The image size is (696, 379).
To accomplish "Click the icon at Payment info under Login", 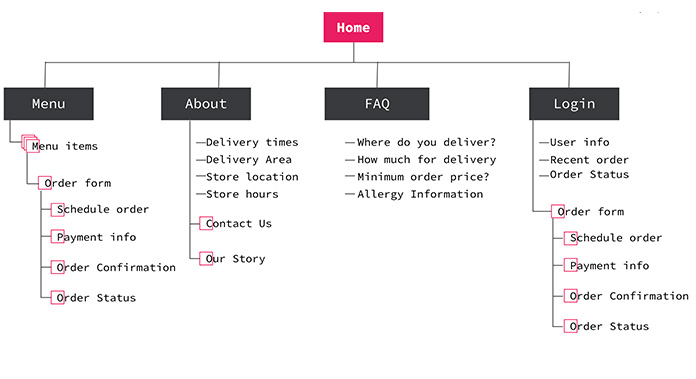I will click(x=570, y=265).
